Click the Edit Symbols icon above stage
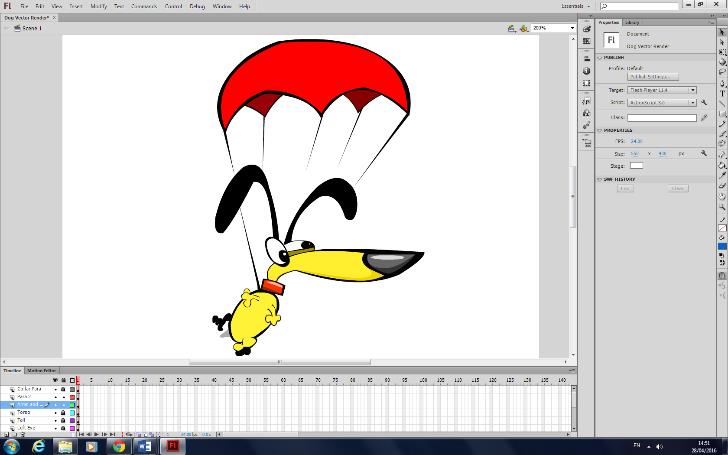Screen dimensions: 728x455 tap(524, 28)
